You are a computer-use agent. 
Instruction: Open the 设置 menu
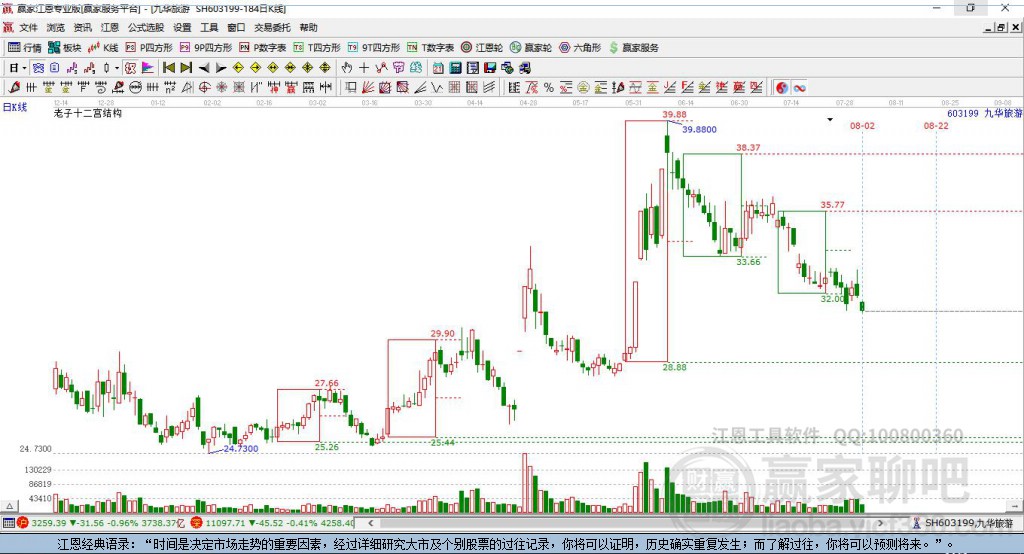182,27
